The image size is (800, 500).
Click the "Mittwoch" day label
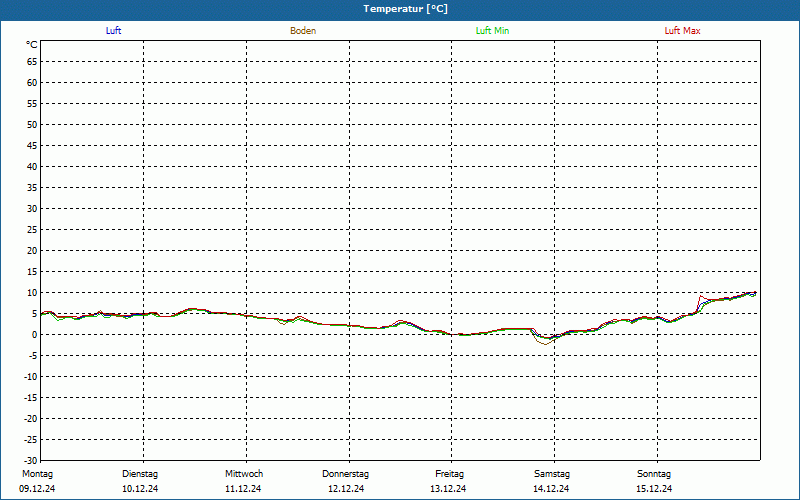click(244, 474)
